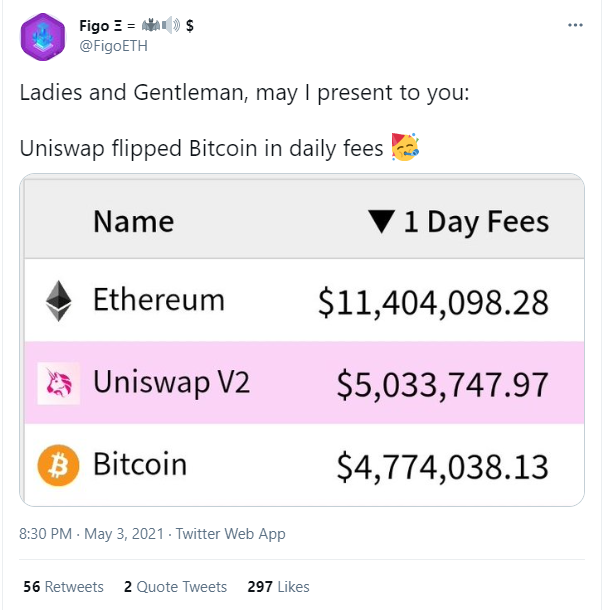602x610 pixels.
Task: Click the Ethereum diamond logo
Action: coord(59,300)
